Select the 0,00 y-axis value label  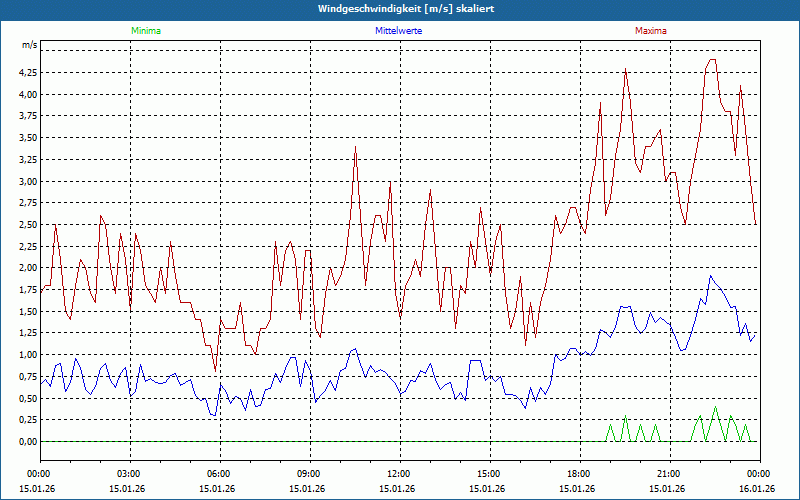(x=27, y=441)
